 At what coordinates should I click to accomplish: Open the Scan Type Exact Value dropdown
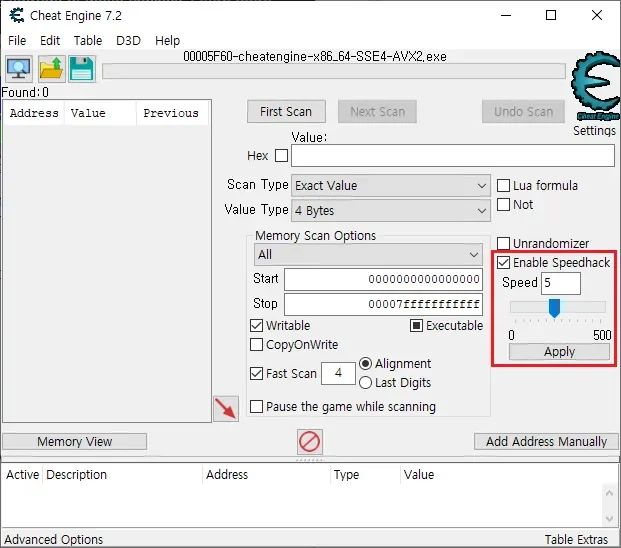pyautogui.click(x=391, y=185)
